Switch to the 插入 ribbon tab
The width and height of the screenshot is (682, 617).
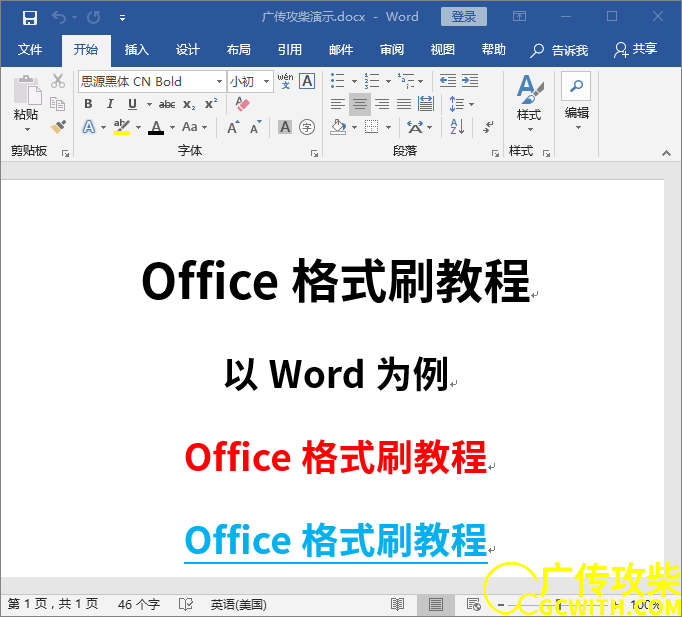tap(136, 49)
